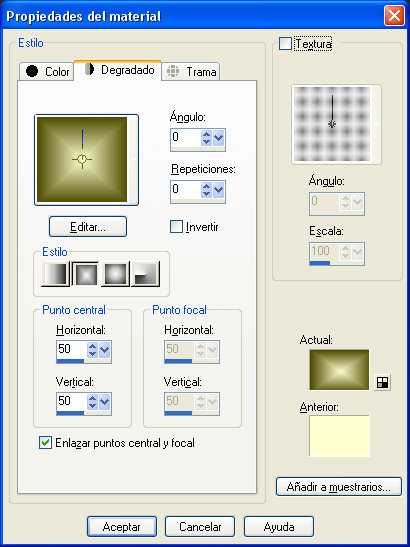The height and width of the screenshot is (547, 410).
Task: Click the swap materials icon beside Actual swatch
Action: click(x=382, y=383)
